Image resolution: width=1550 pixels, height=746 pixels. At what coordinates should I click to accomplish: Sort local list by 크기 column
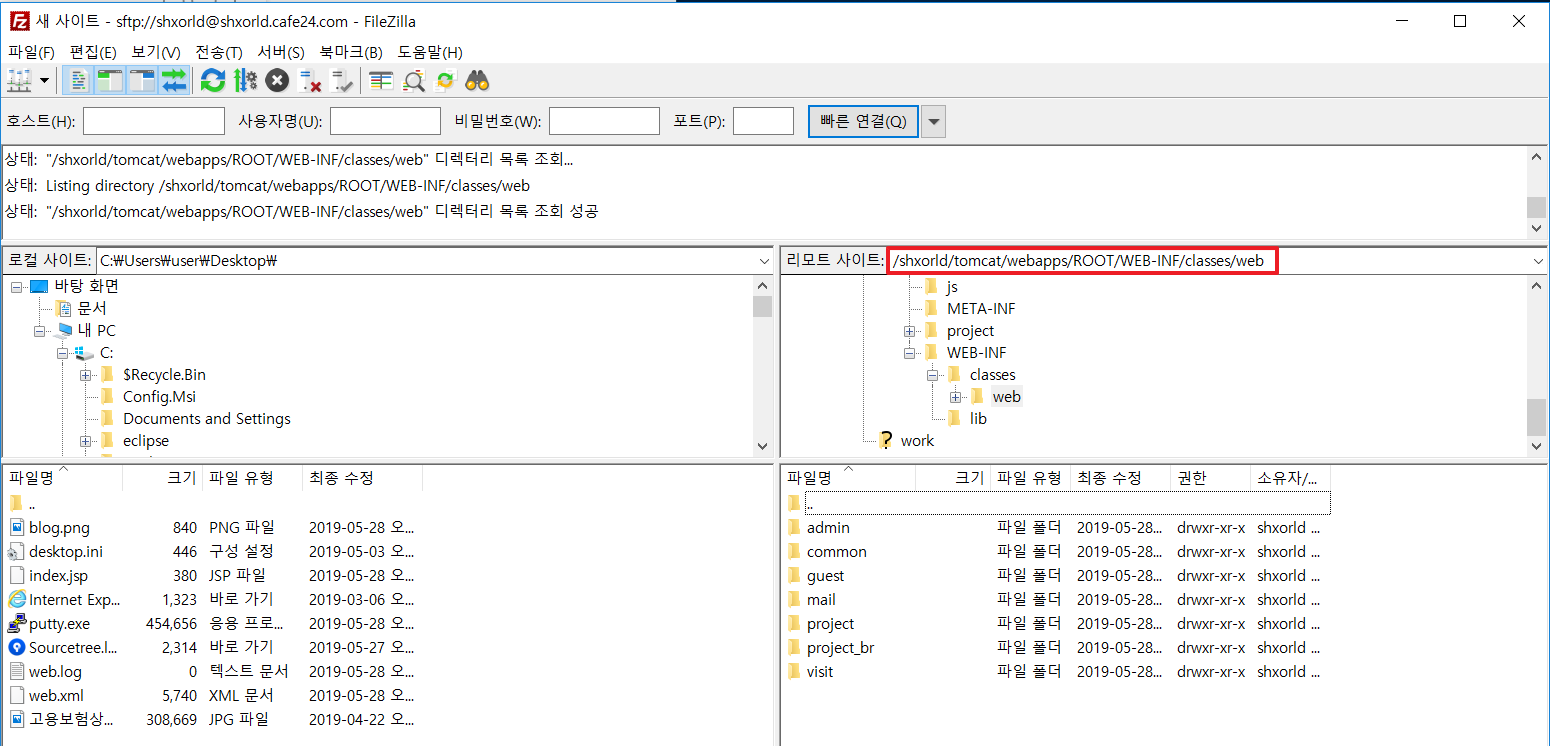click(162, 478)
